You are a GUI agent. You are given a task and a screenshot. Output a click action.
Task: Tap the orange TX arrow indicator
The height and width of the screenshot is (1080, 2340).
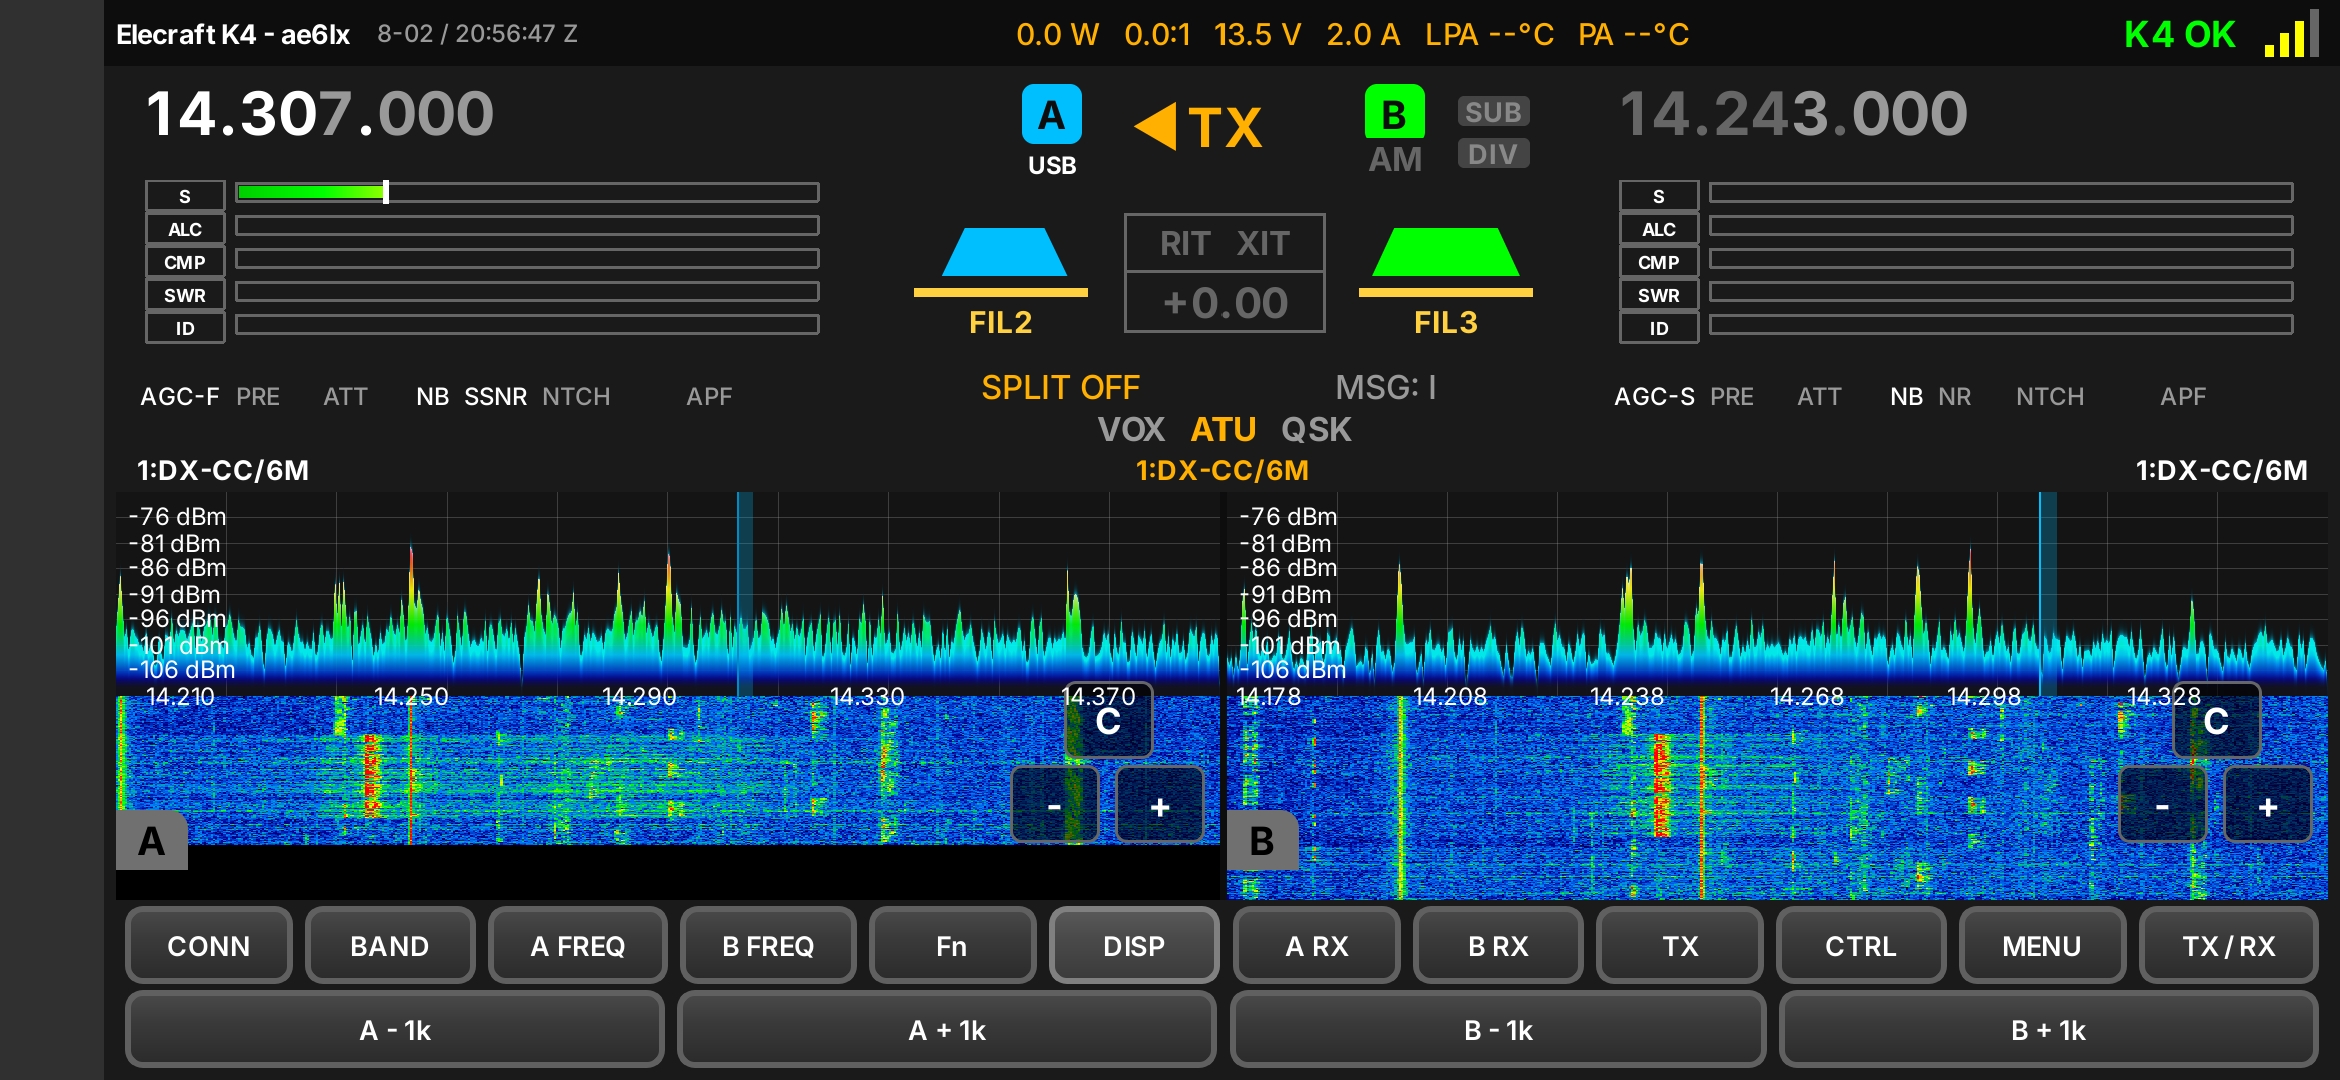click(1198, 128)
